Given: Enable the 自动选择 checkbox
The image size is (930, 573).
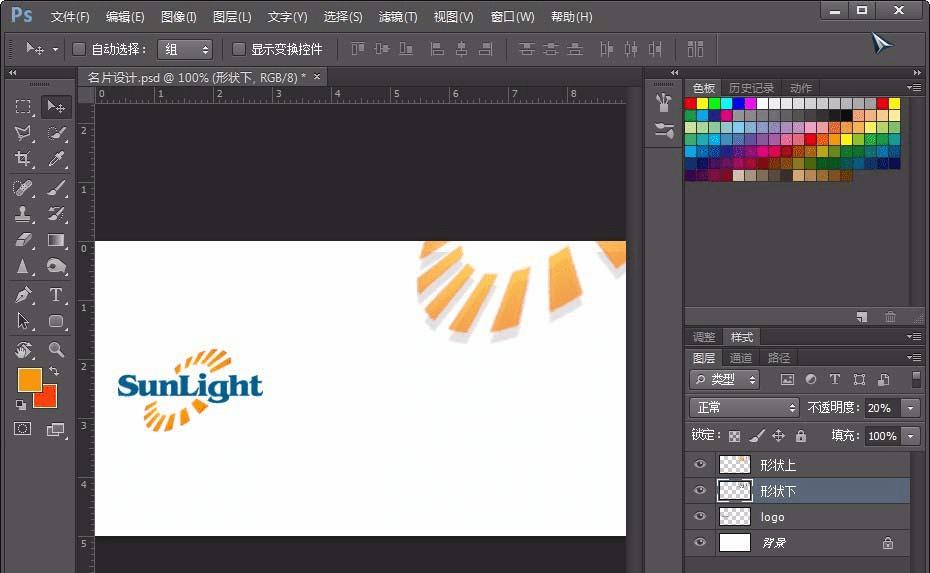Looking at the screenshot, I should coord(79,49).
